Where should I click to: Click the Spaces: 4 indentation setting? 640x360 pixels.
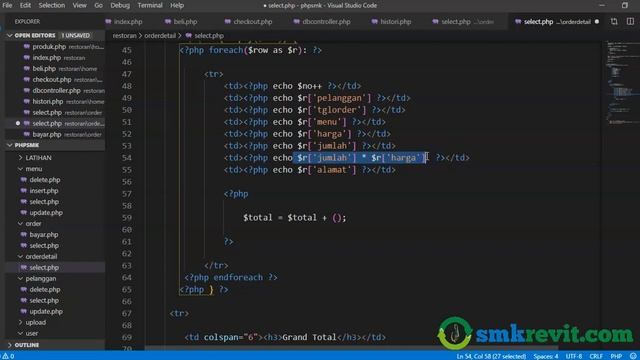[x=545, y=356]
